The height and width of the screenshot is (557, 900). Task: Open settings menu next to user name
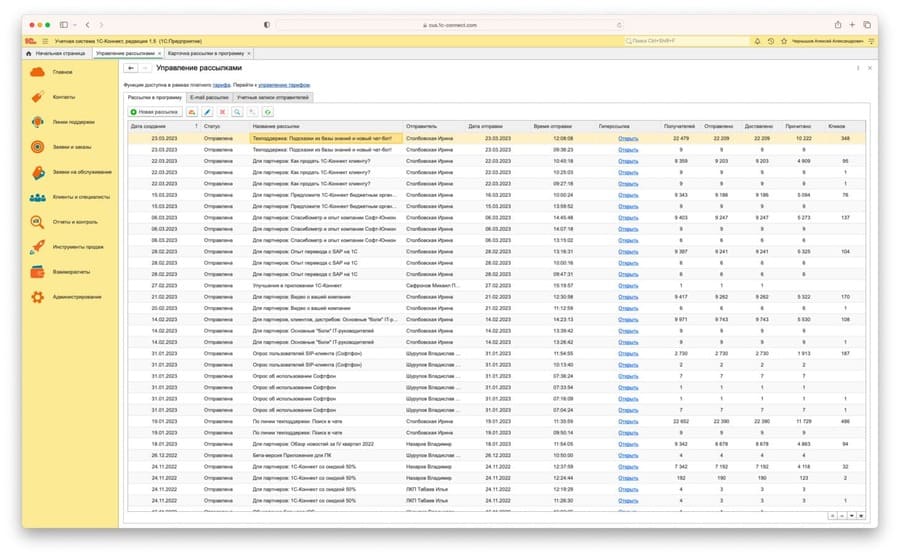(871, 41)
